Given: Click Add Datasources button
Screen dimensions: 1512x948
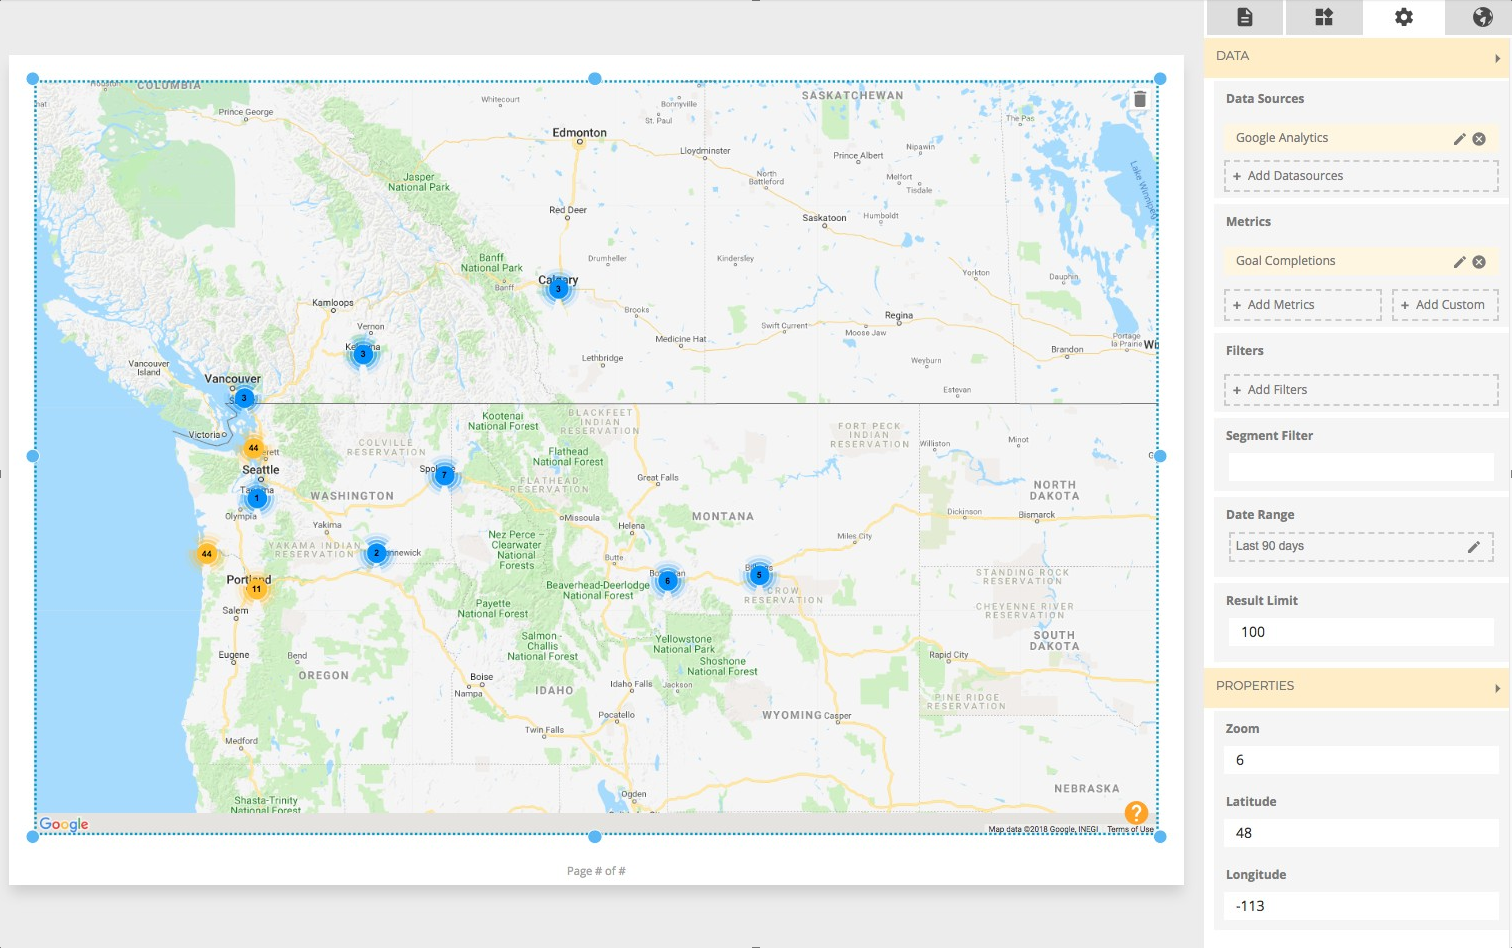Looking at the screenshot, I should (1361, 176).
